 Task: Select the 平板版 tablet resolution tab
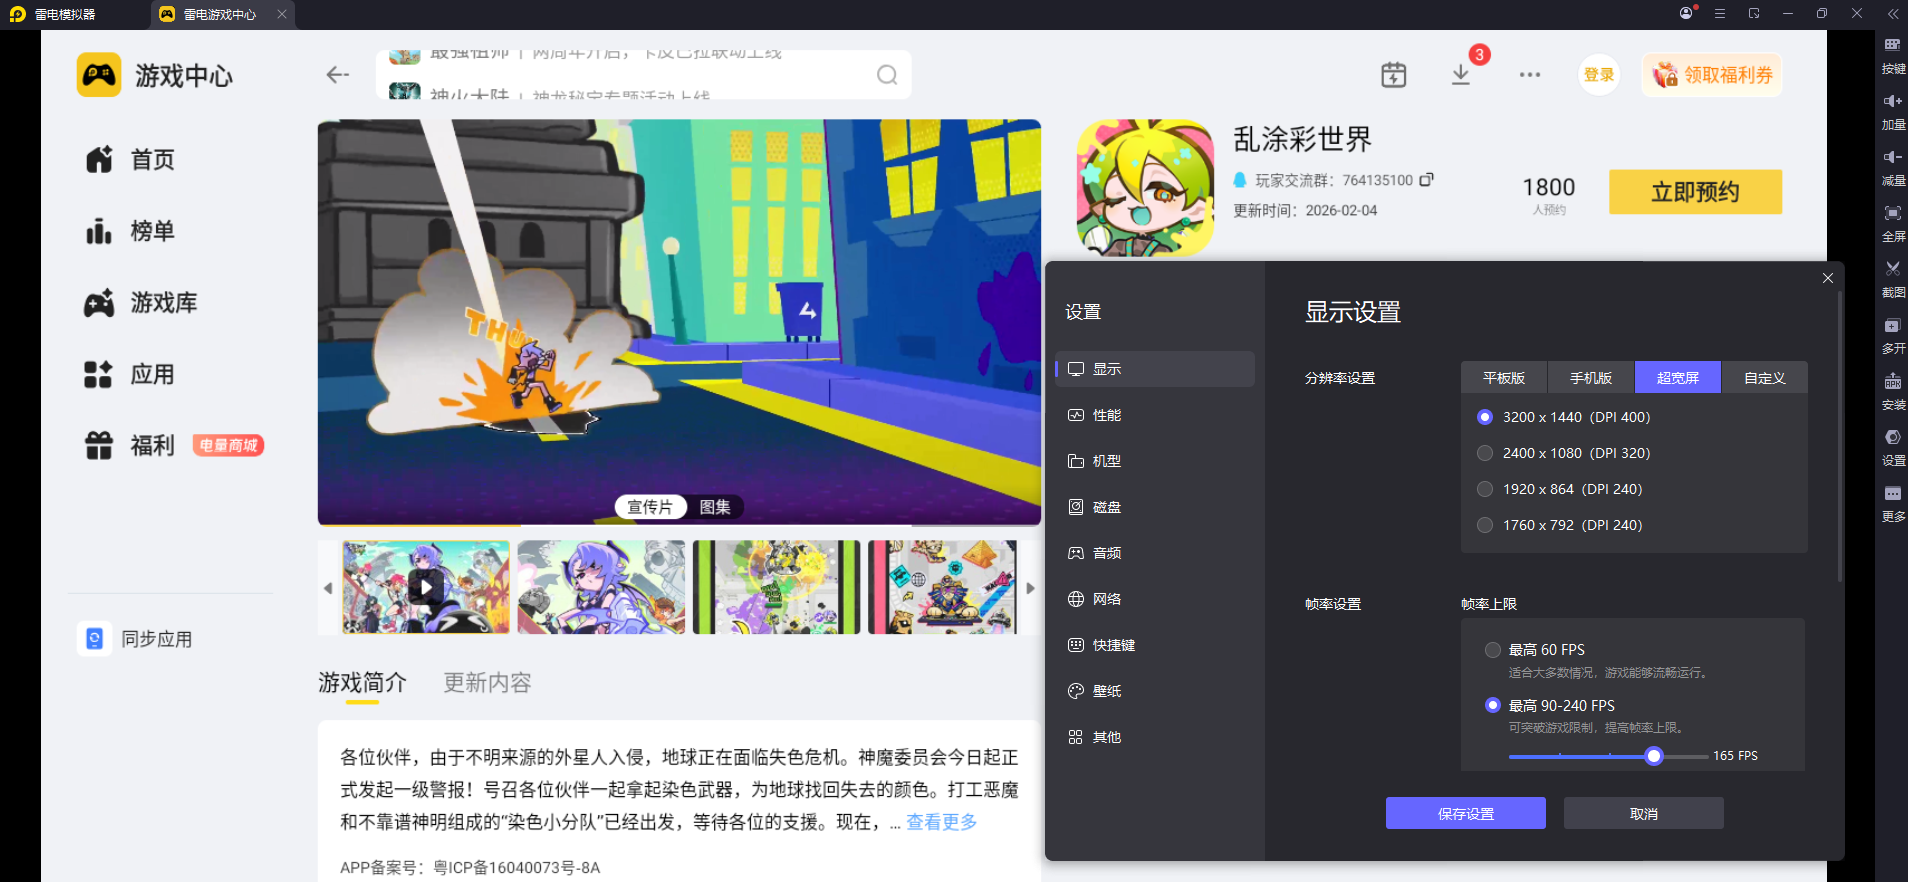(1504, 377)
